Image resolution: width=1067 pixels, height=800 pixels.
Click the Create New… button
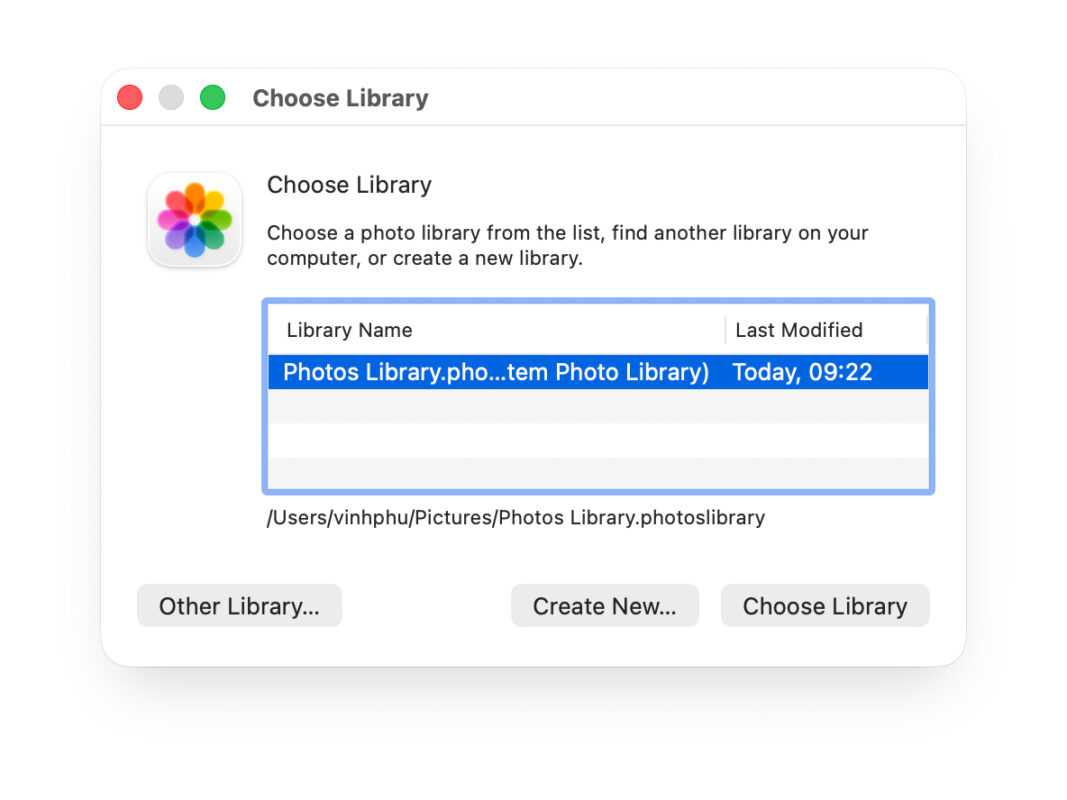[x=605, y=605]
